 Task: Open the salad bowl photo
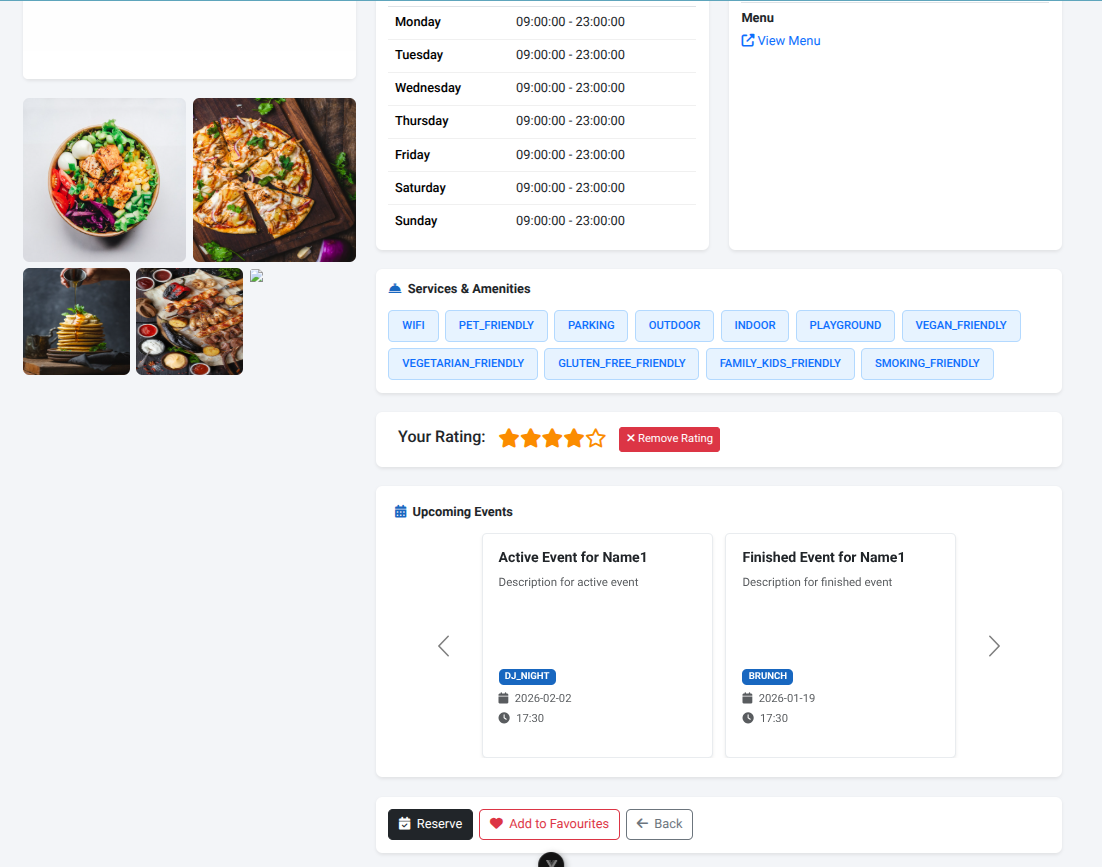(x=104, y=180)
